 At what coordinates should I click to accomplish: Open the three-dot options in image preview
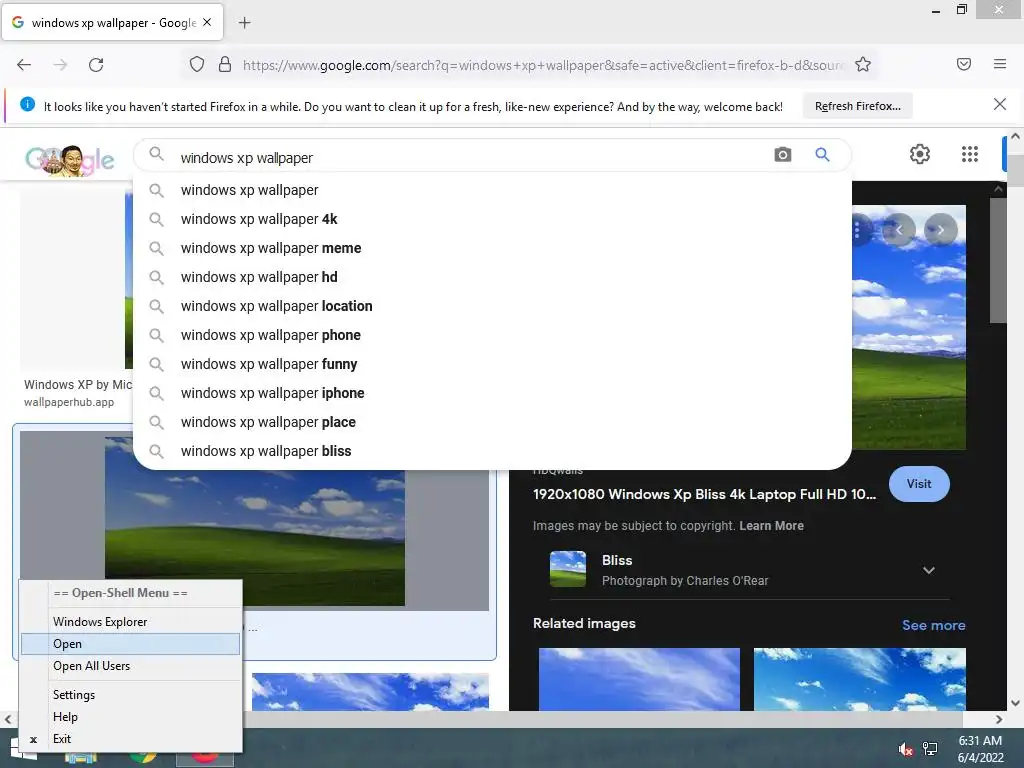[x=857, y=230]
